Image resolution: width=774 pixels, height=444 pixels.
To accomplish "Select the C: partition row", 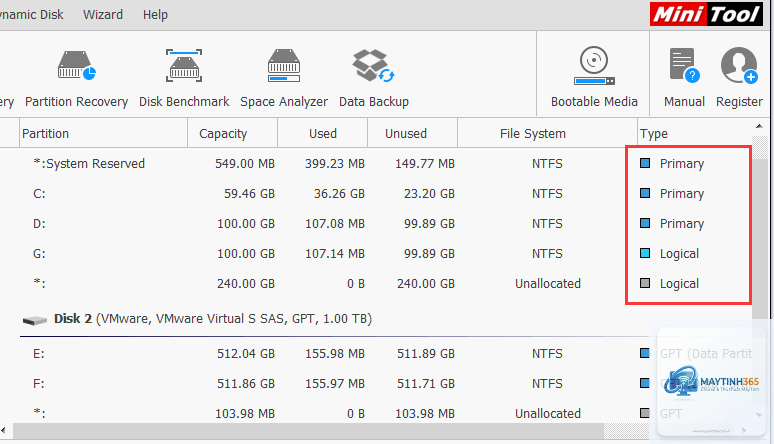I will [375, 194].
